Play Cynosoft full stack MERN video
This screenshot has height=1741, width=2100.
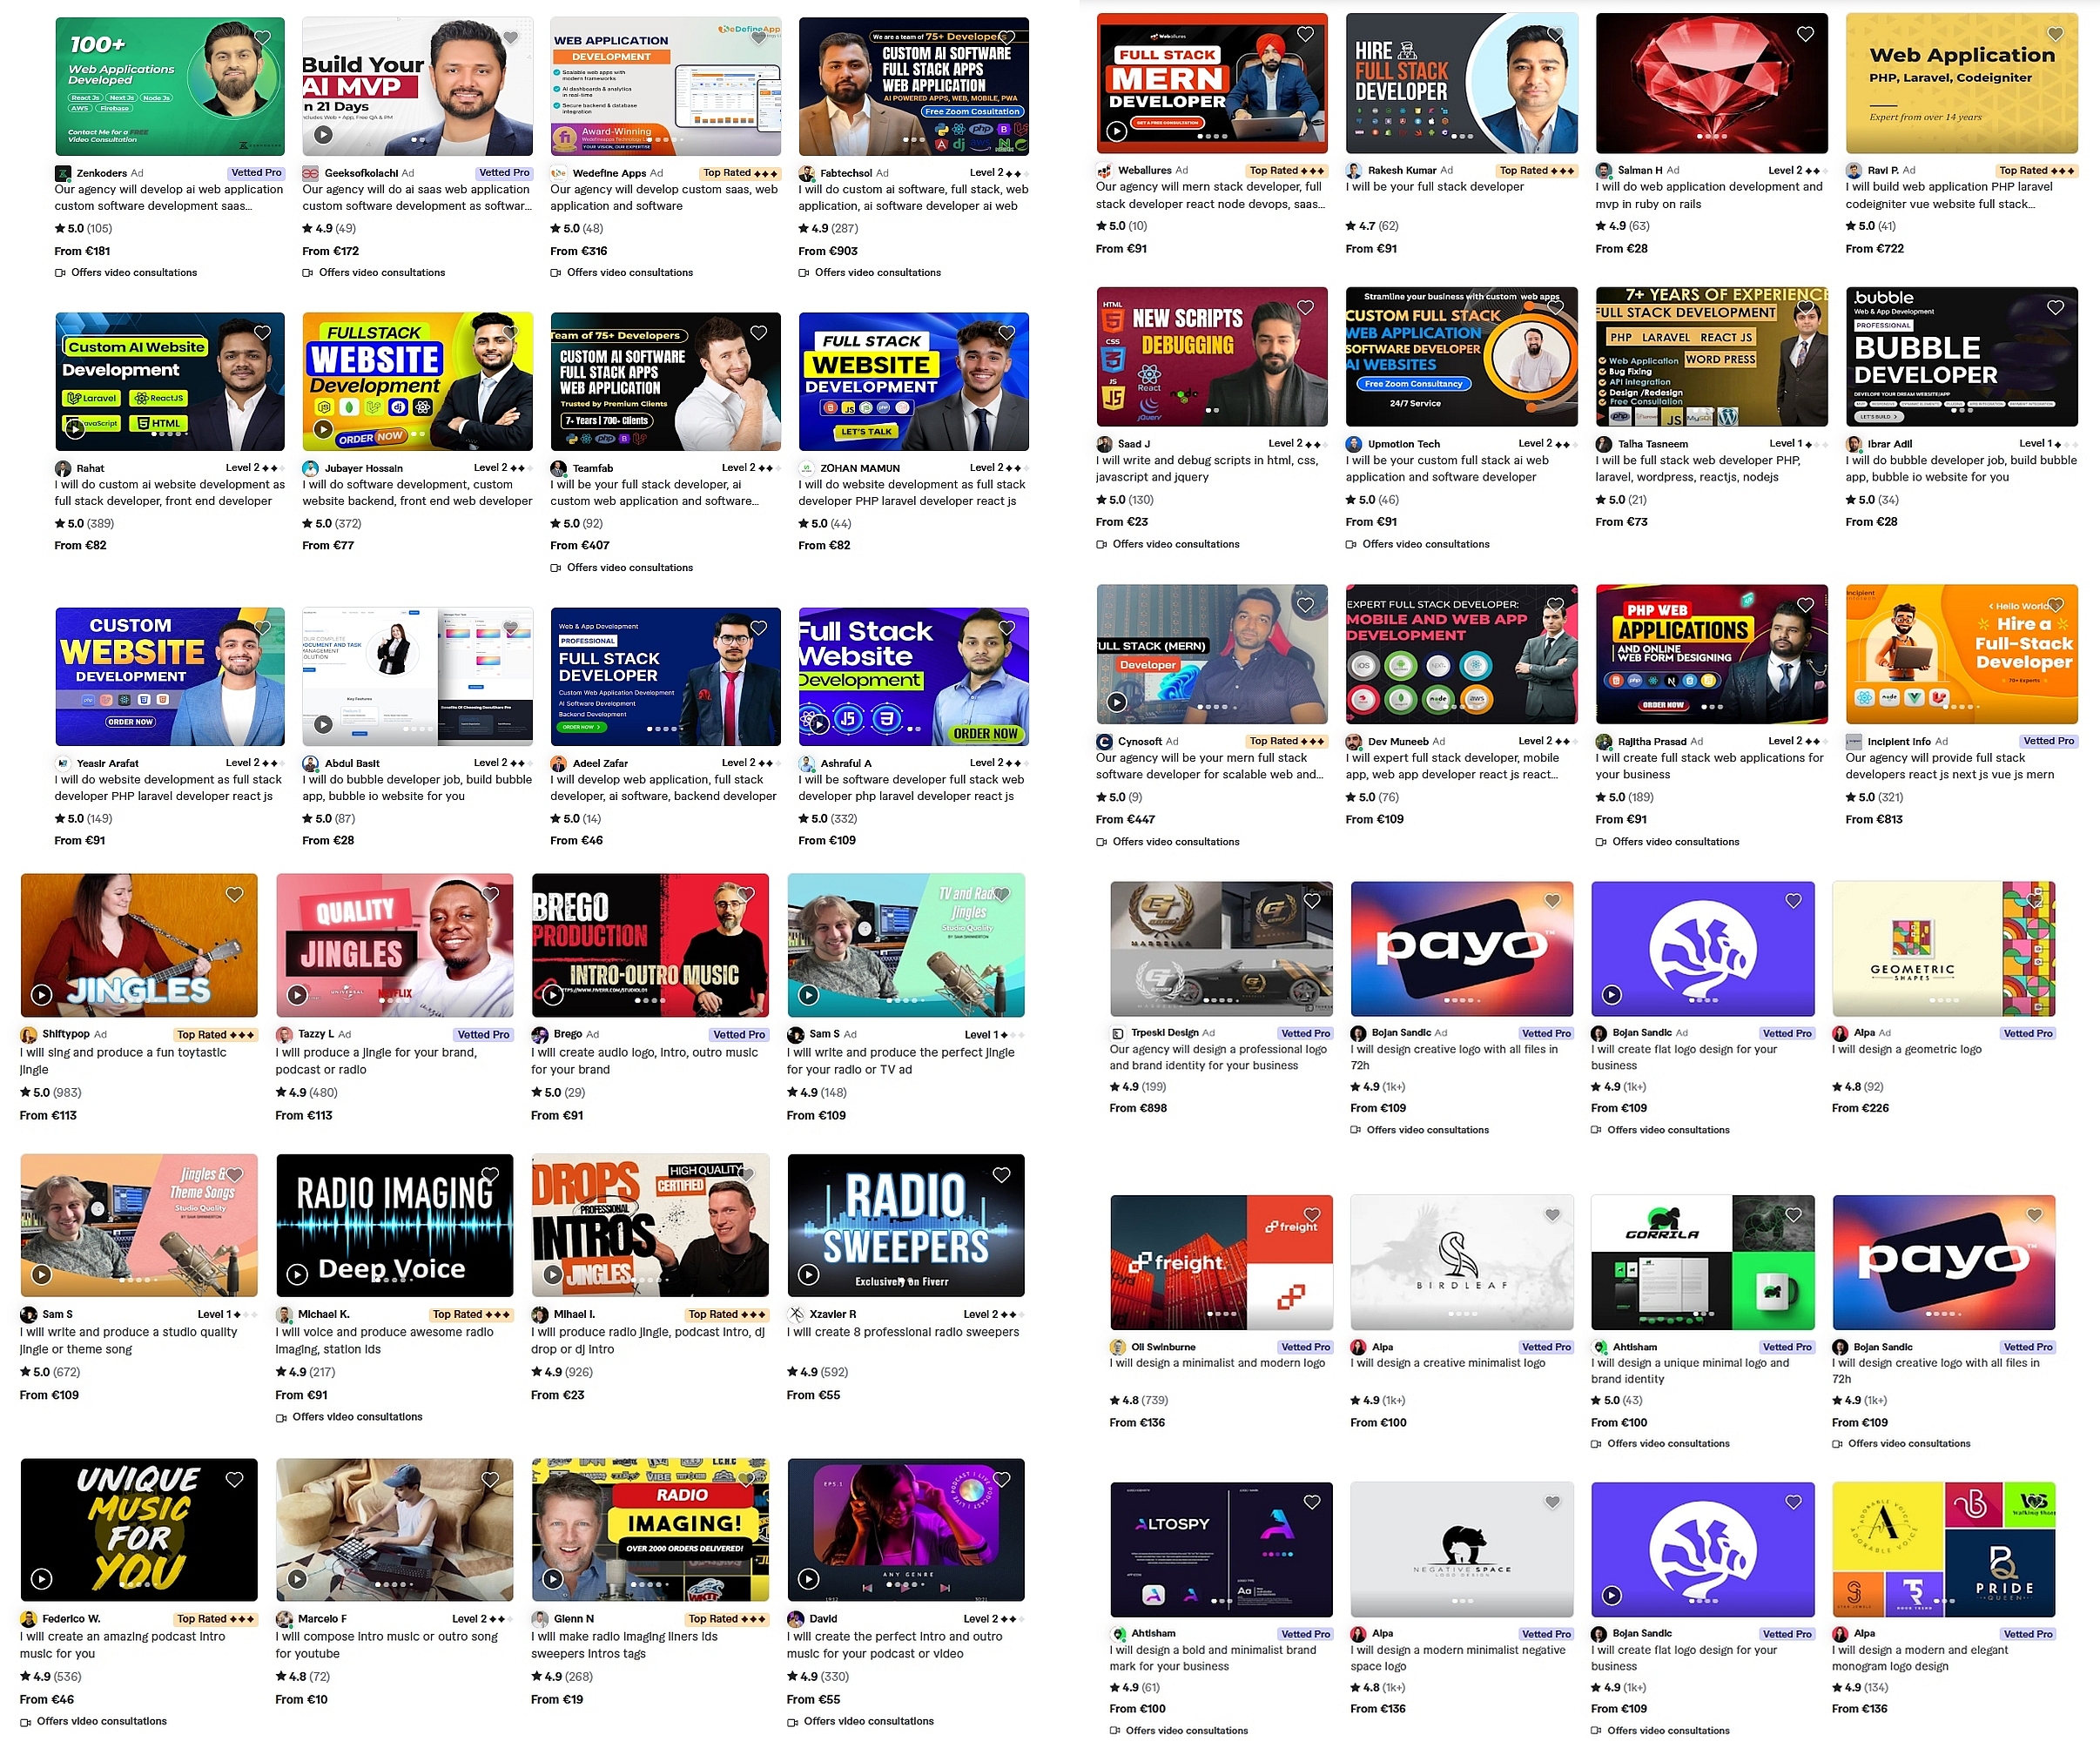tap(1117, 702)
